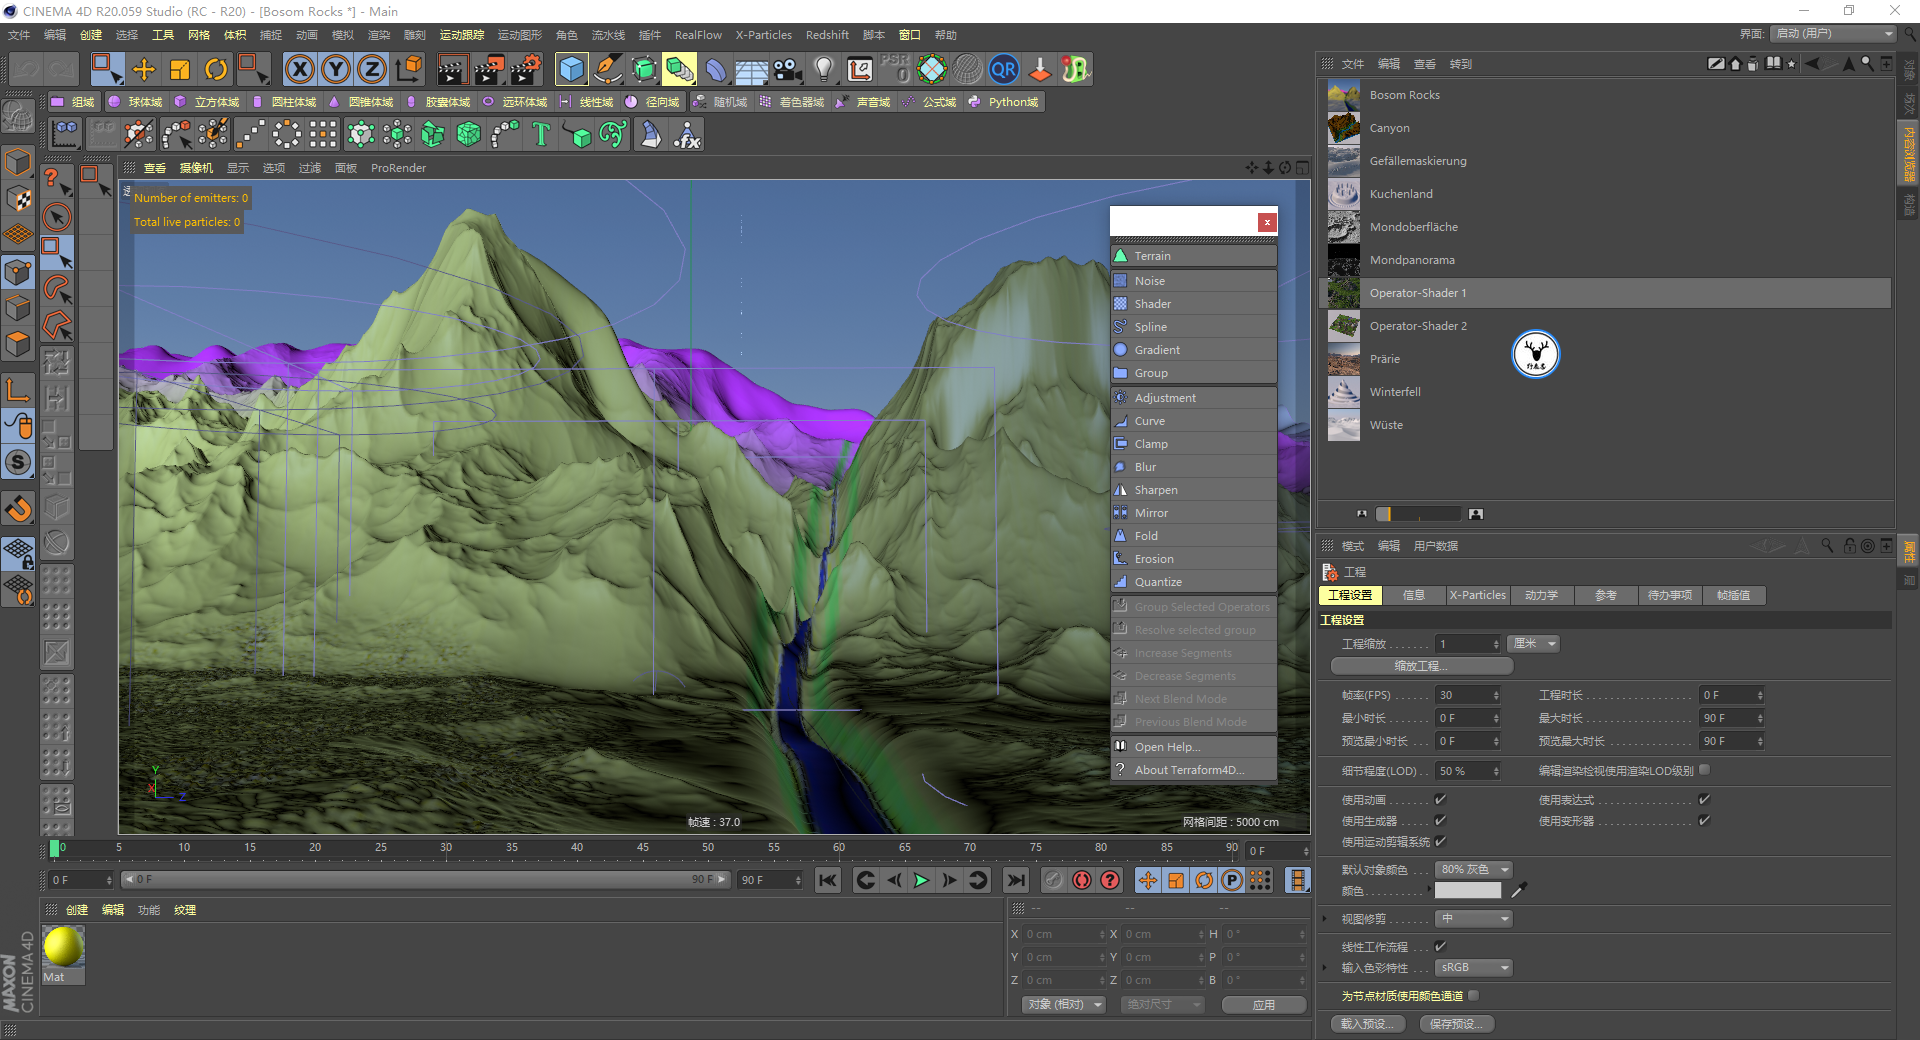1920x1040 pixels.
Task: Choose Erosion from the popup menu
Action: point(1194,559)
